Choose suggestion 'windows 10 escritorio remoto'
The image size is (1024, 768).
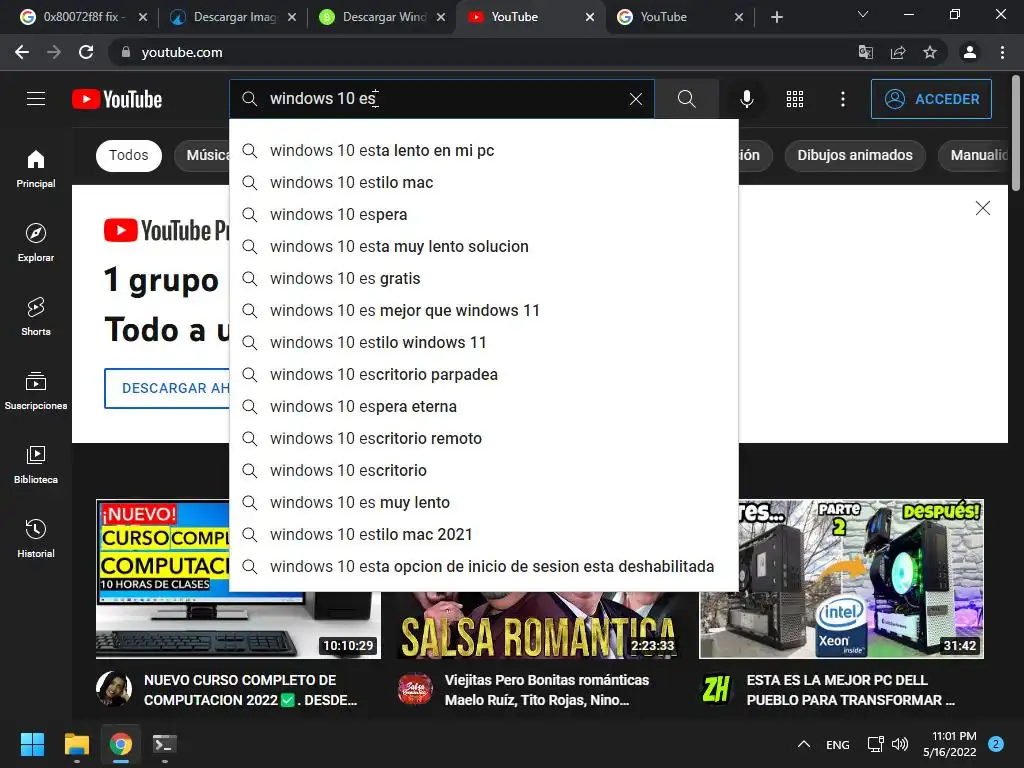484,438
